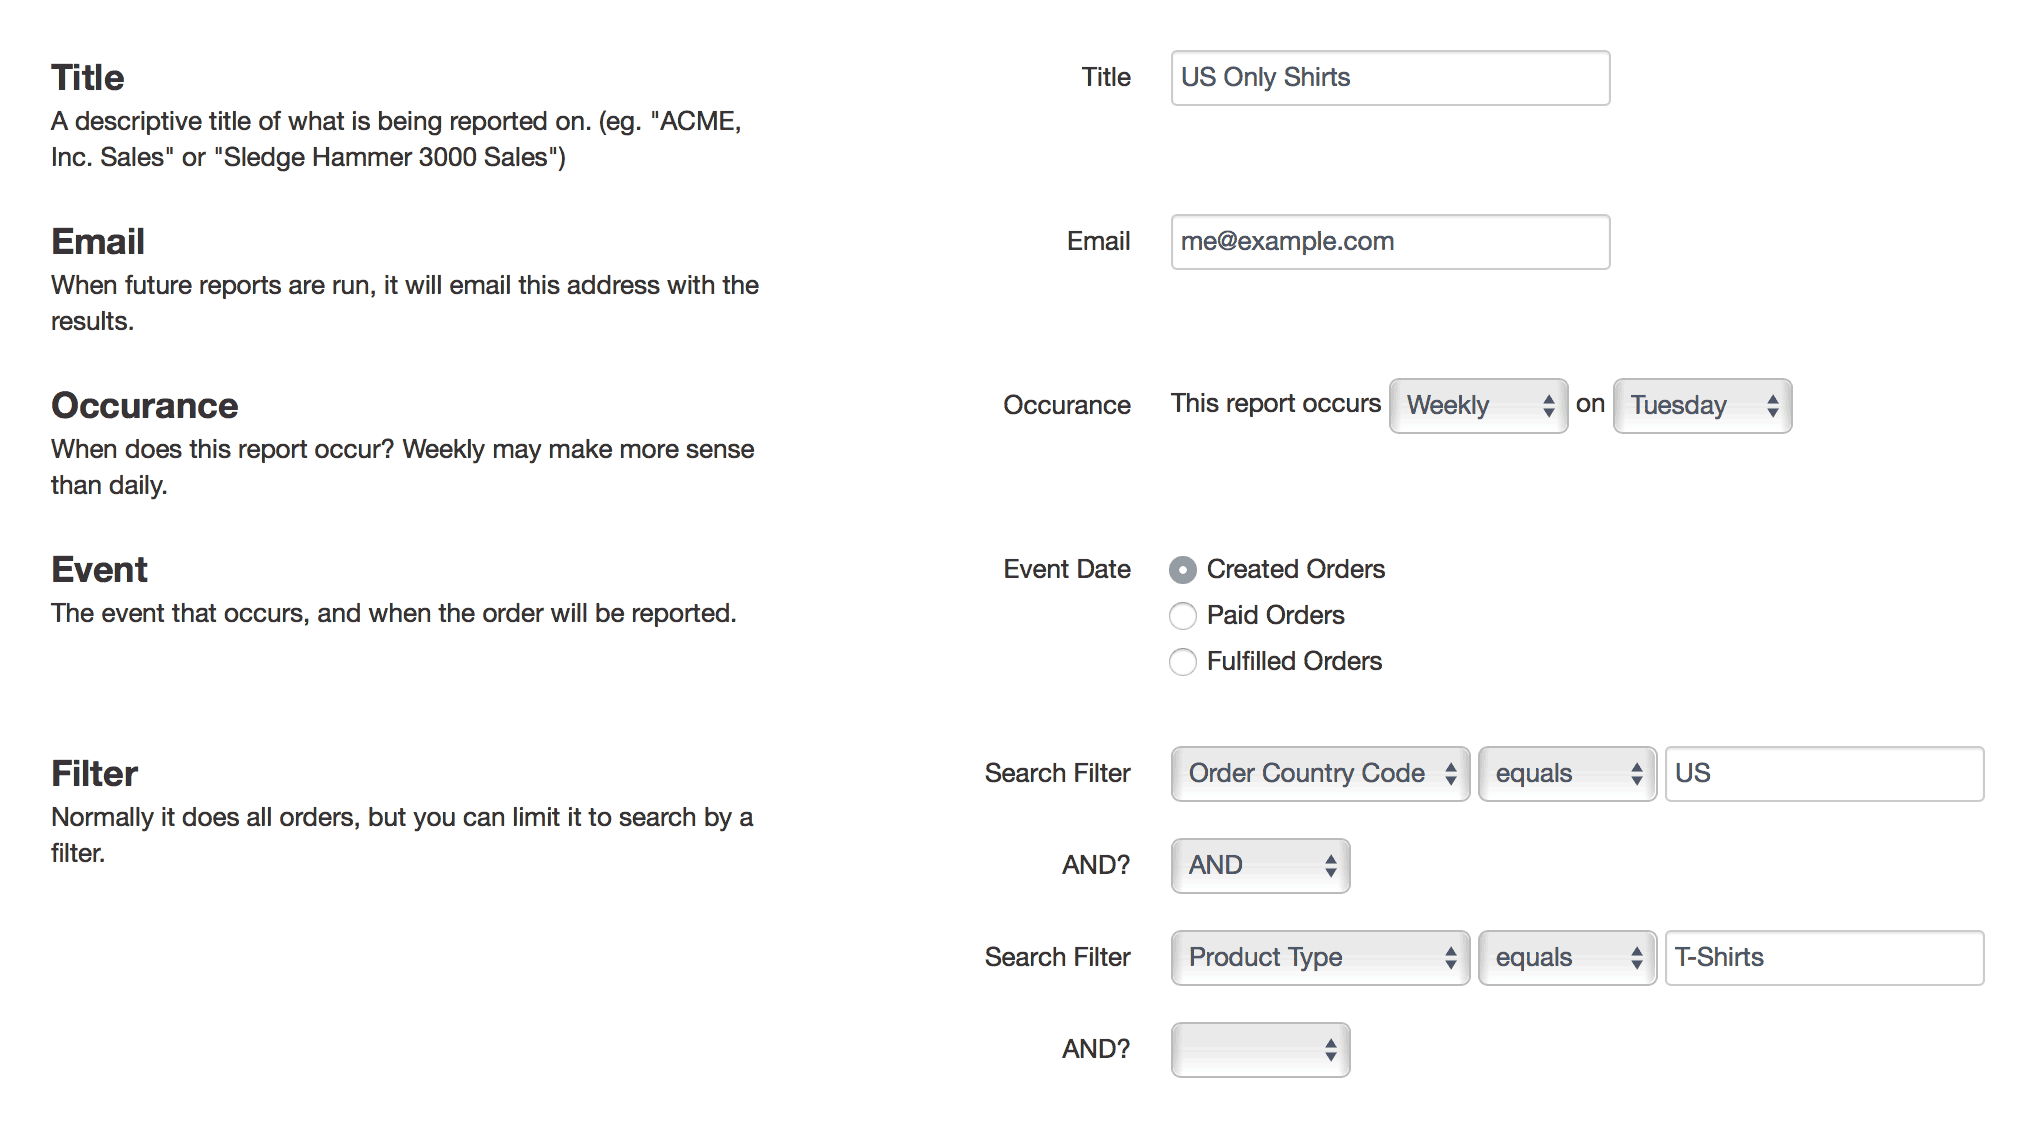The height and width of the screenshot is (1128, 2035).
Task: Click the Filter heading on the left
Action: (x=95, y=774)
